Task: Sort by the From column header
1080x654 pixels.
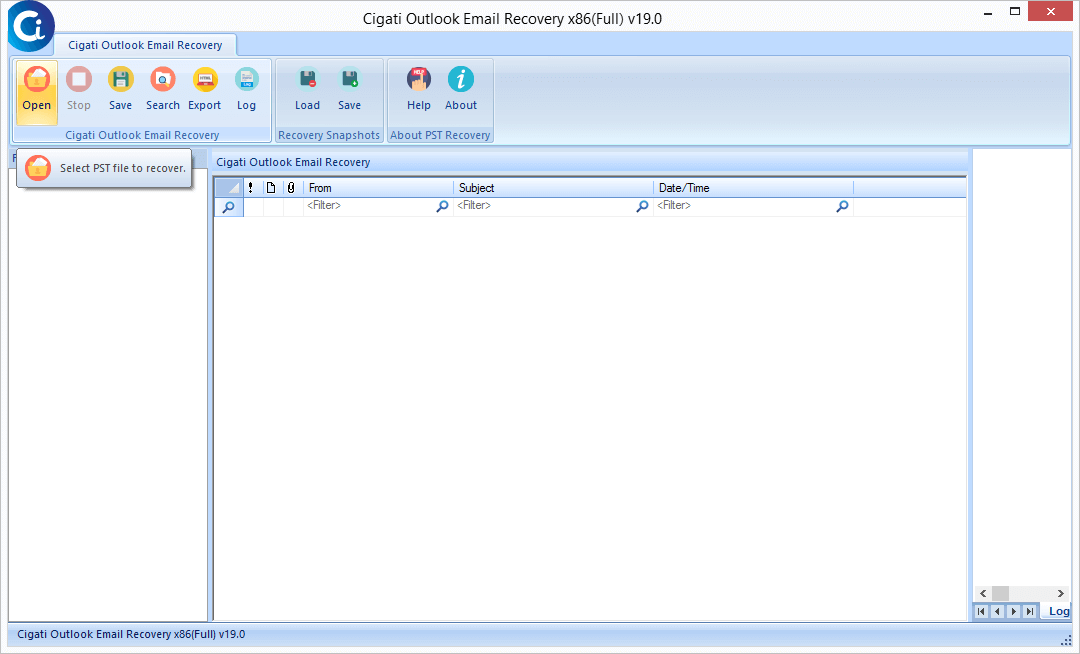Action: click(377, 188)
